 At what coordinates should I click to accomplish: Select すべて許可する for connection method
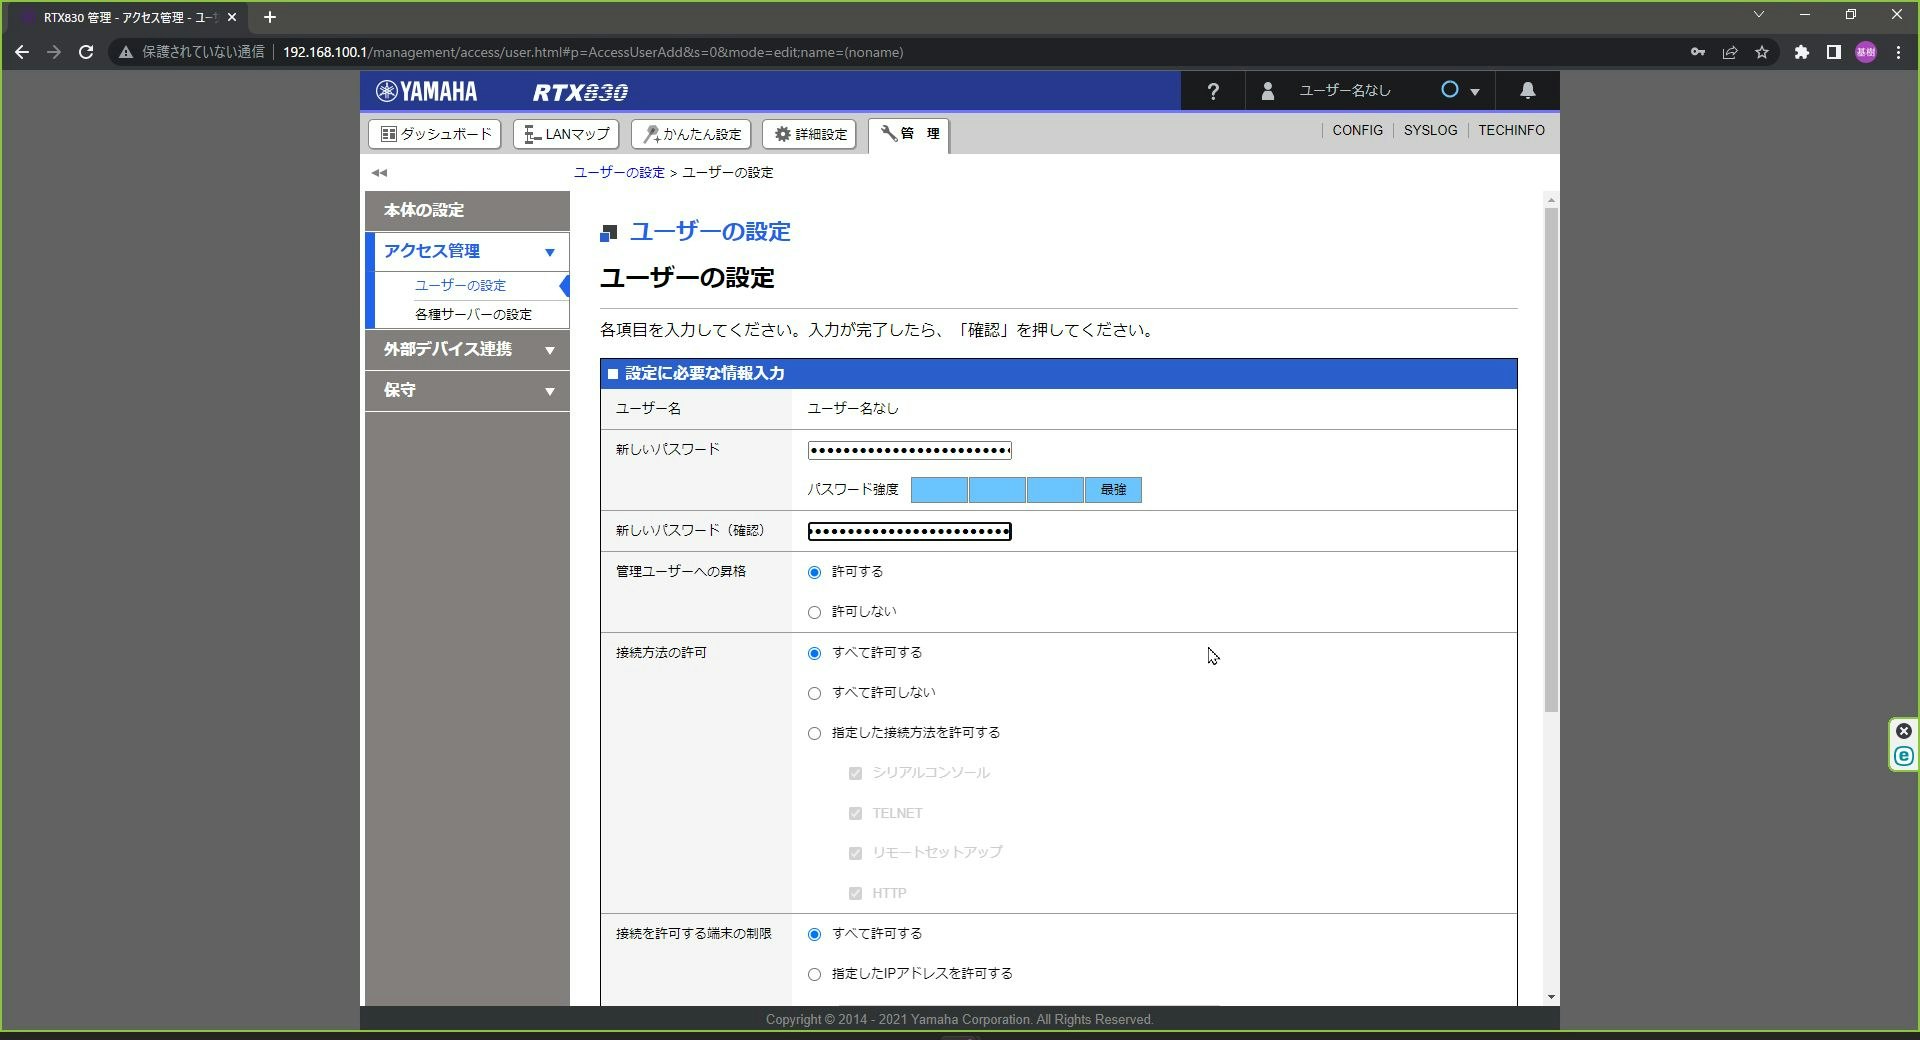(814, 654)
